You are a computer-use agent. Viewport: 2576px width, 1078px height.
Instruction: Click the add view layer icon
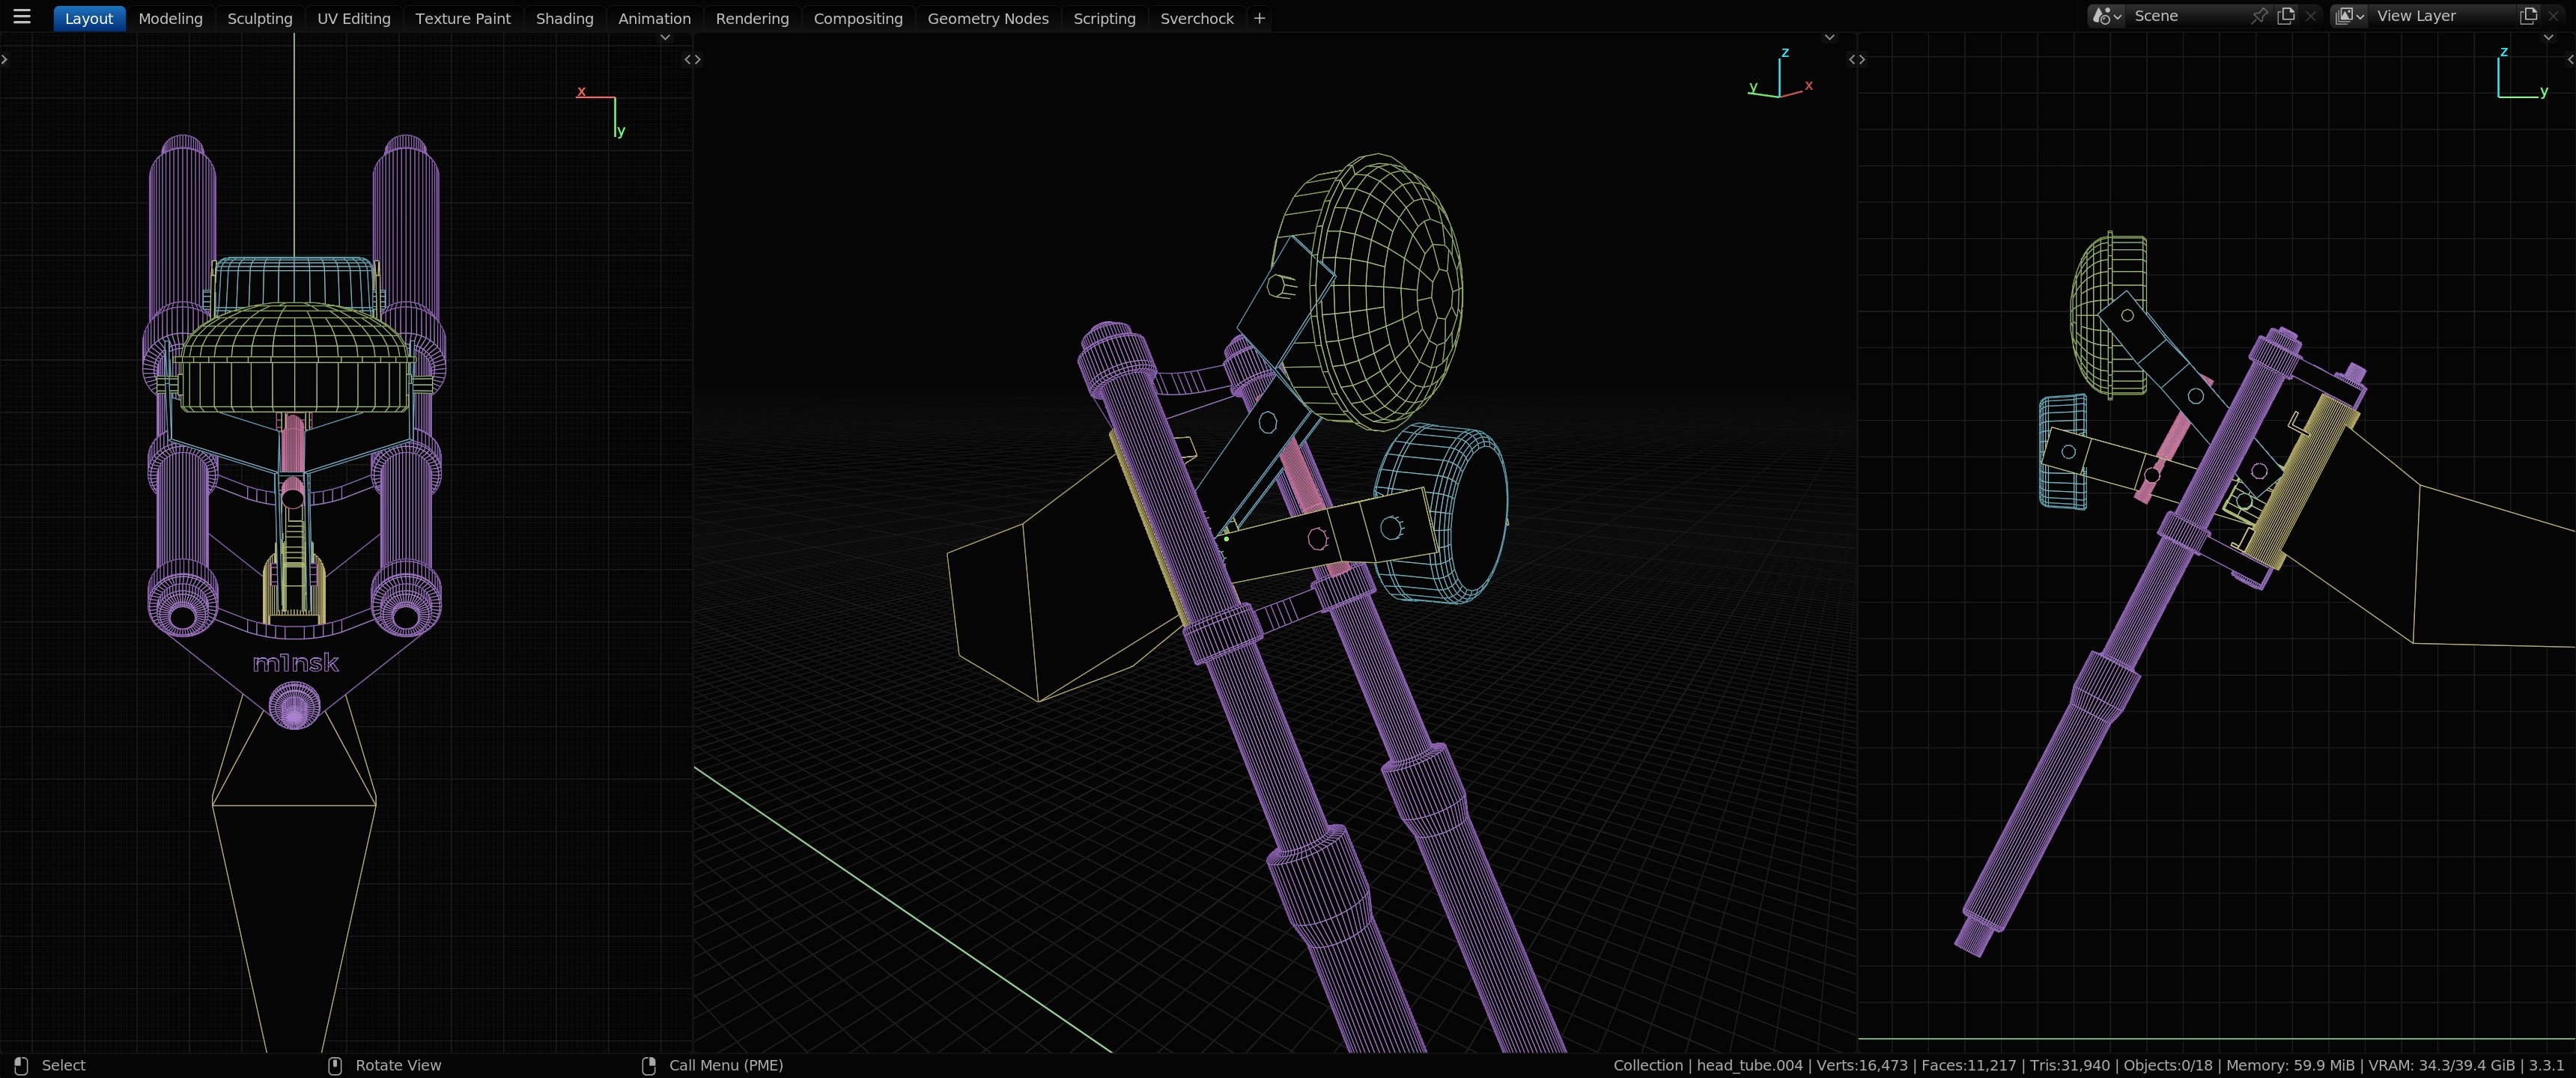[2529, 16]
